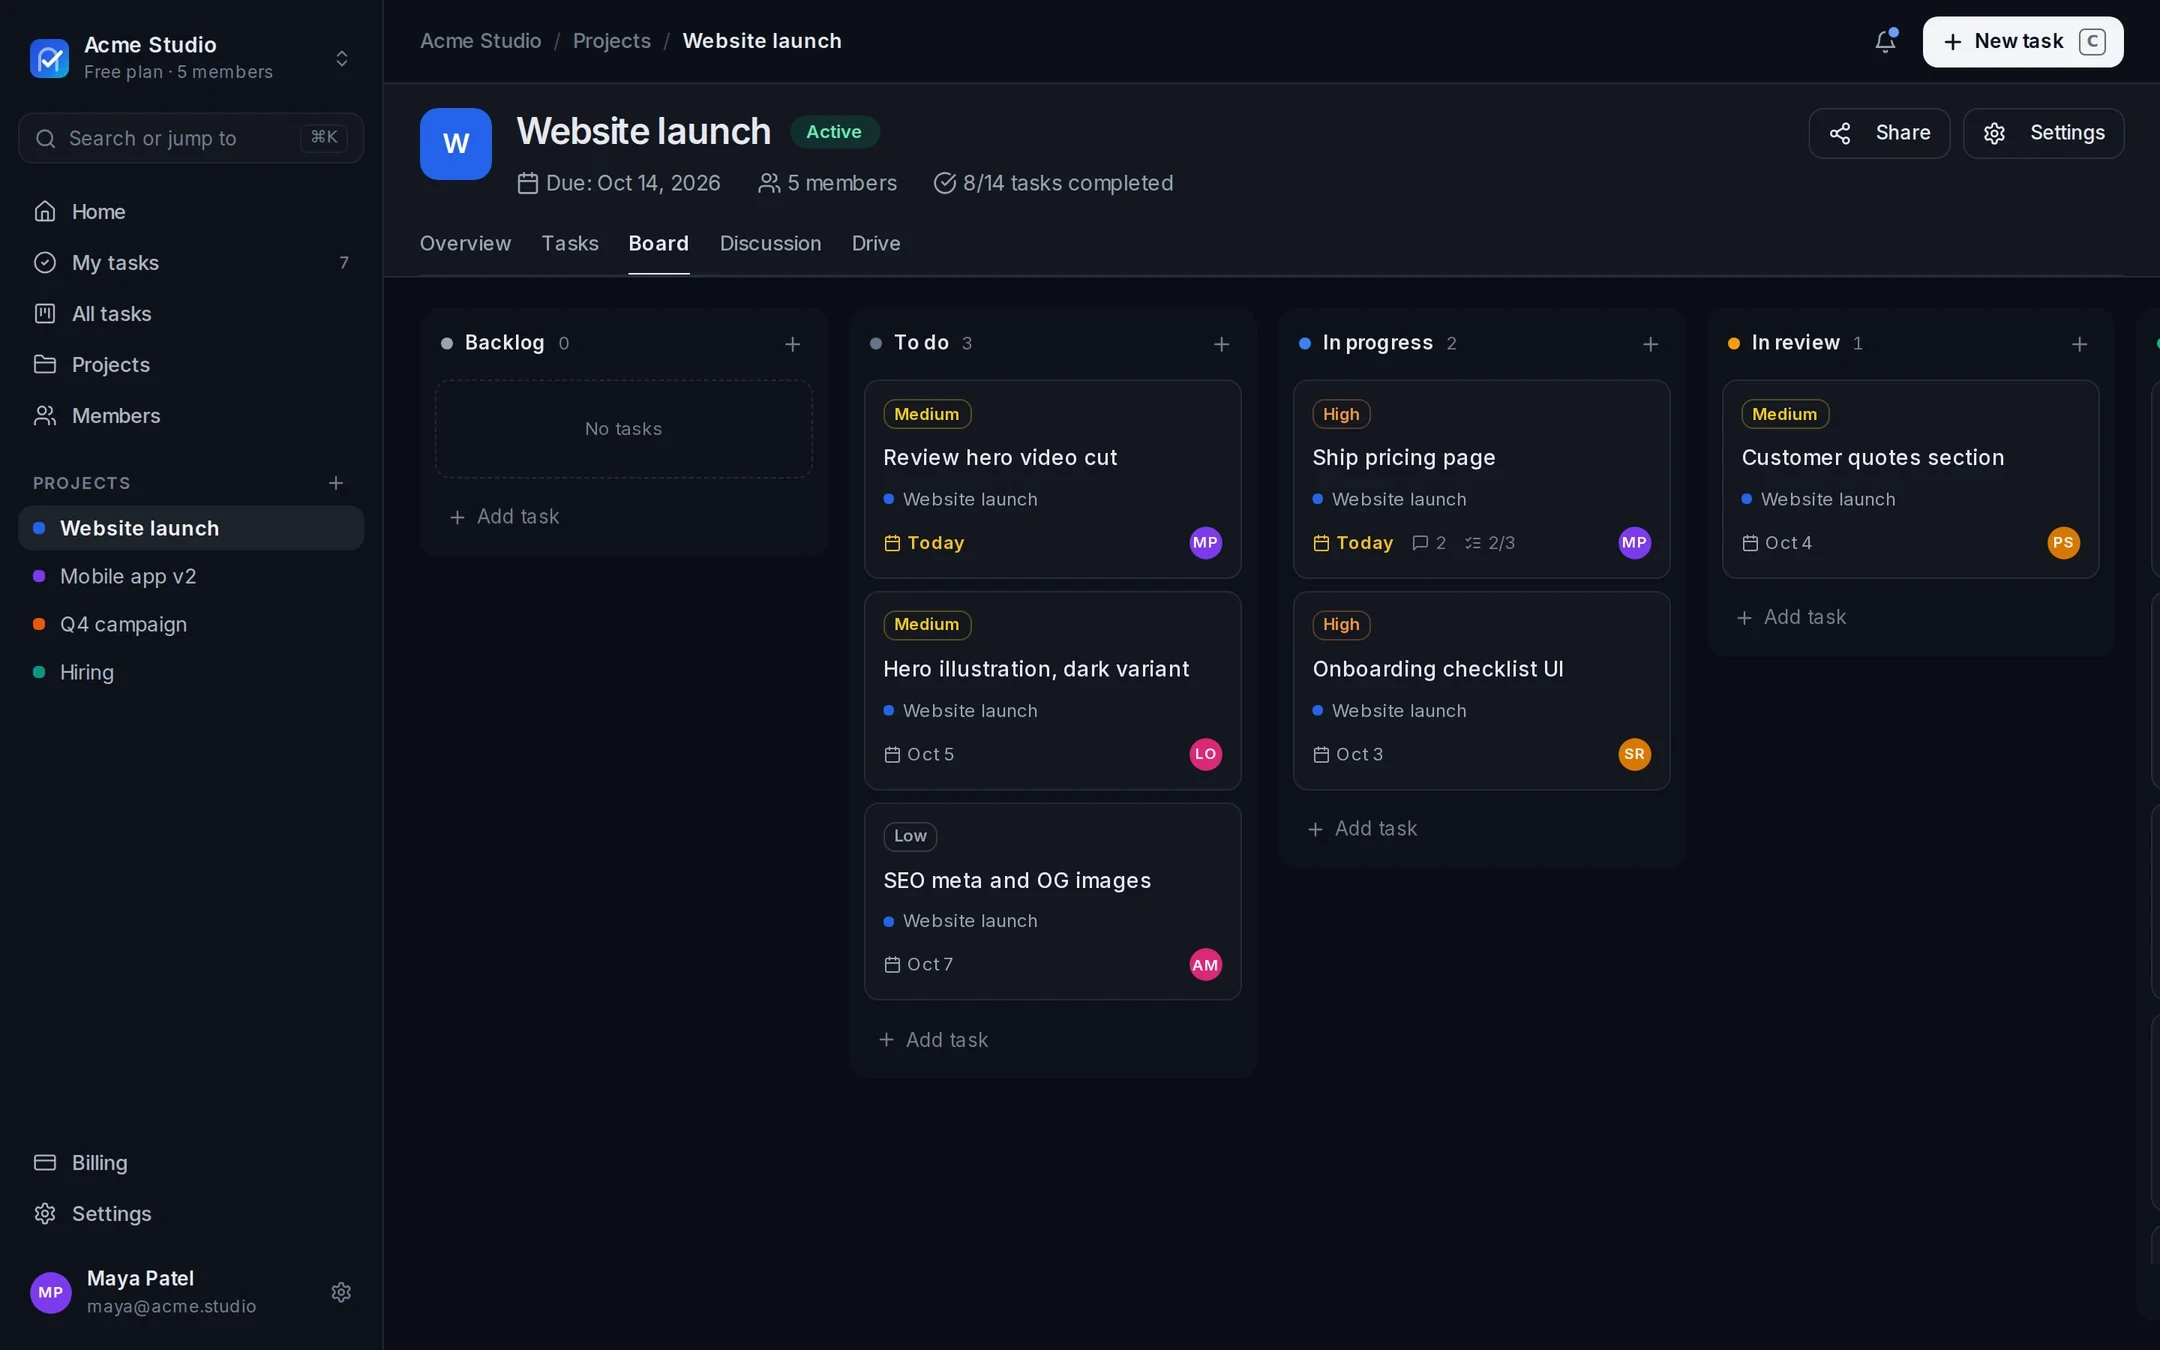Viewport: 2160px width, 1350px height.
Task: Select Mobile app v2 project
Action: coord(191,576)
